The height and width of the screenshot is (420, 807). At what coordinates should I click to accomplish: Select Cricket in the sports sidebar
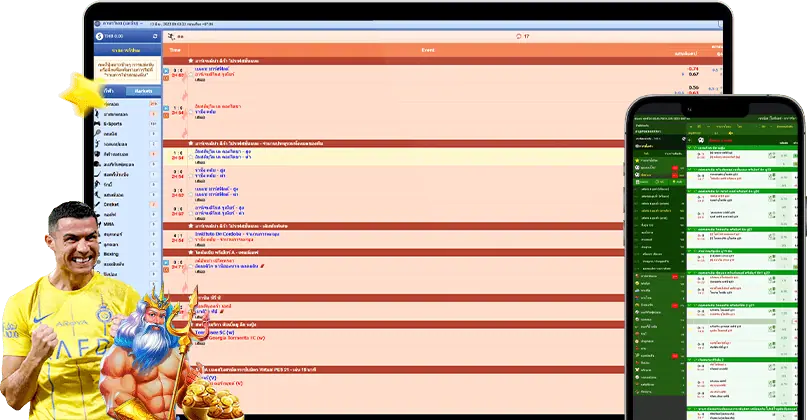tap(111, 204)
